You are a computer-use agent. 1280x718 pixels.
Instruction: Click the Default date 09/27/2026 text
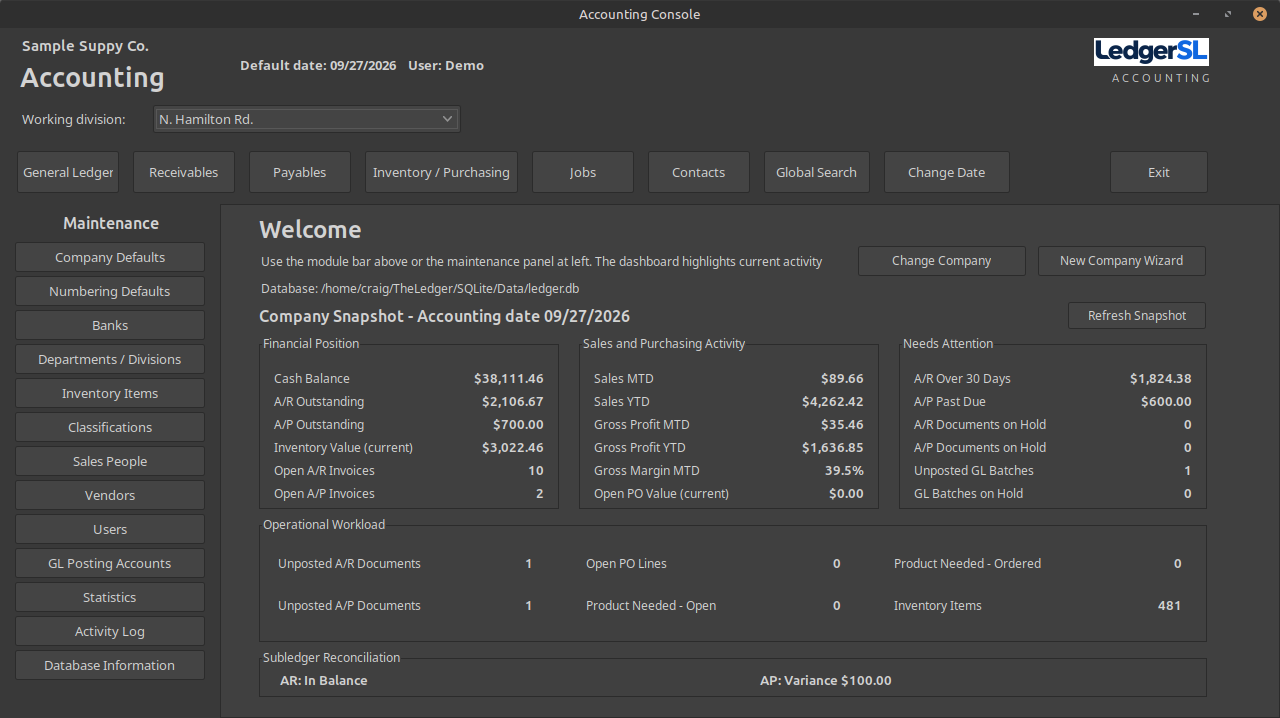(x=318, y=66)
